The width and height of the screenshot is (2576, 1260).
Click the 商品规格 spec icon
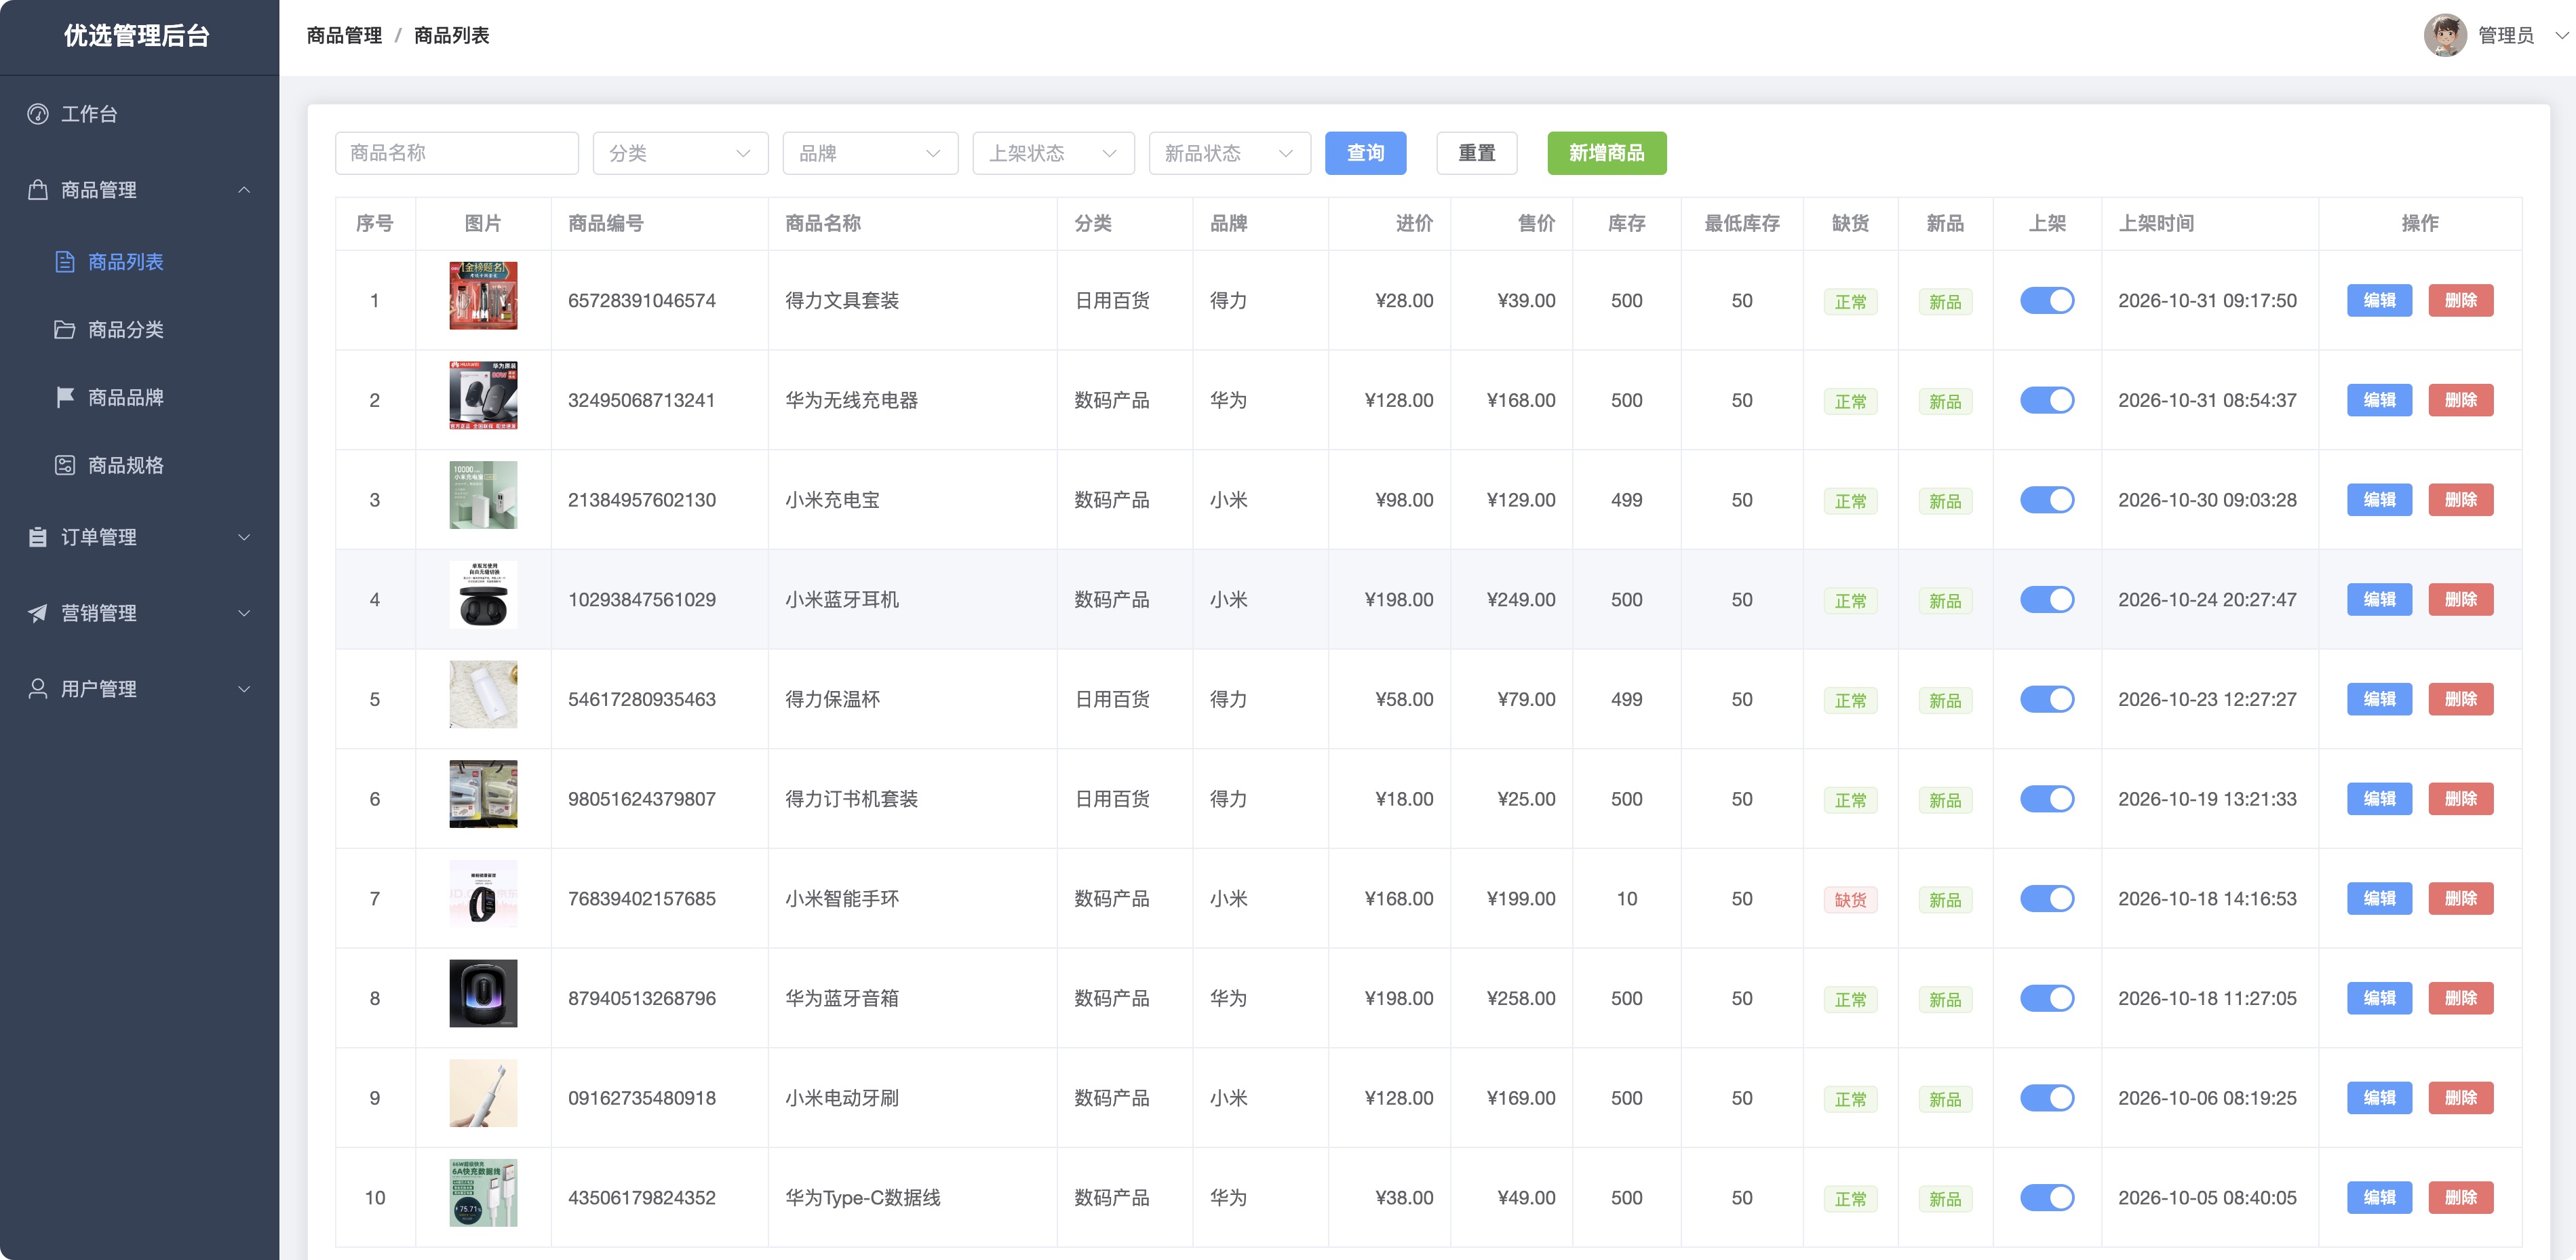[x=65, y=466]
